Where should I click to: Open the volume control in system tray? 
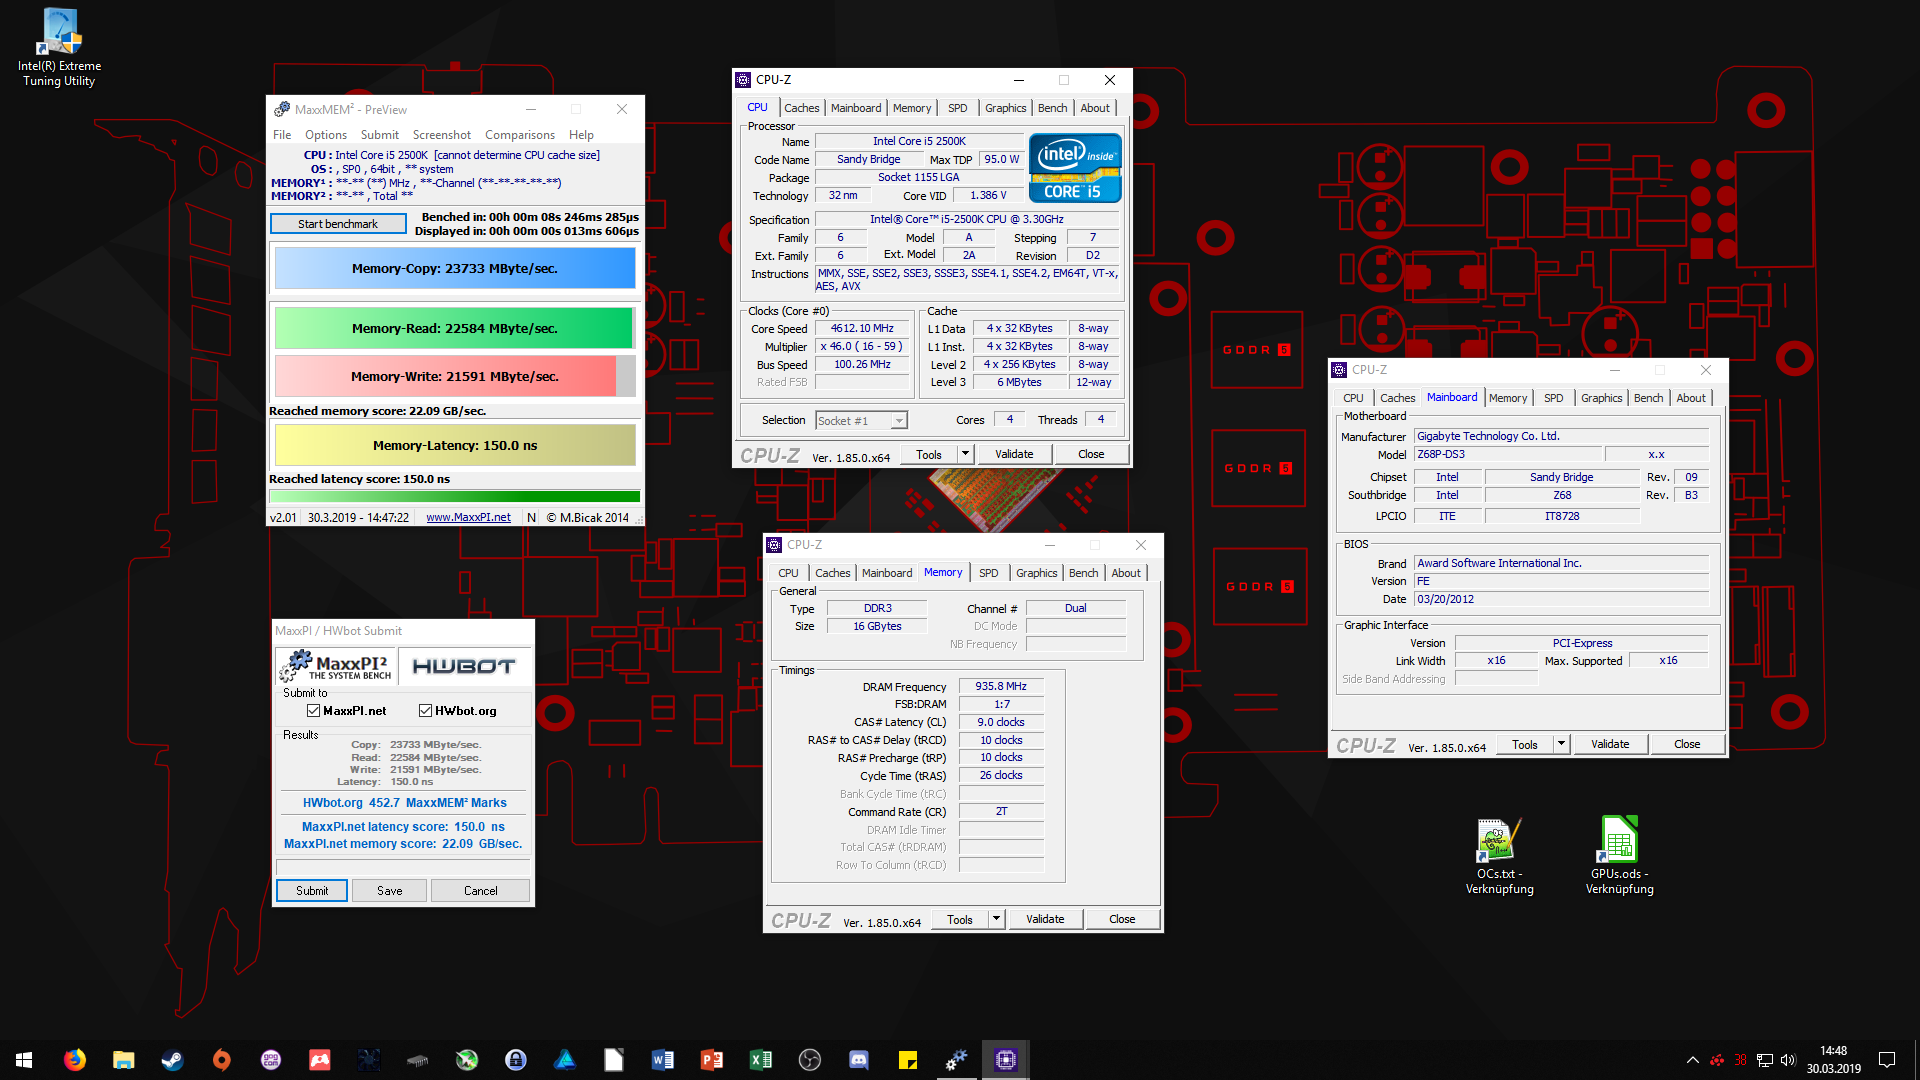tap(1788, 1060)
